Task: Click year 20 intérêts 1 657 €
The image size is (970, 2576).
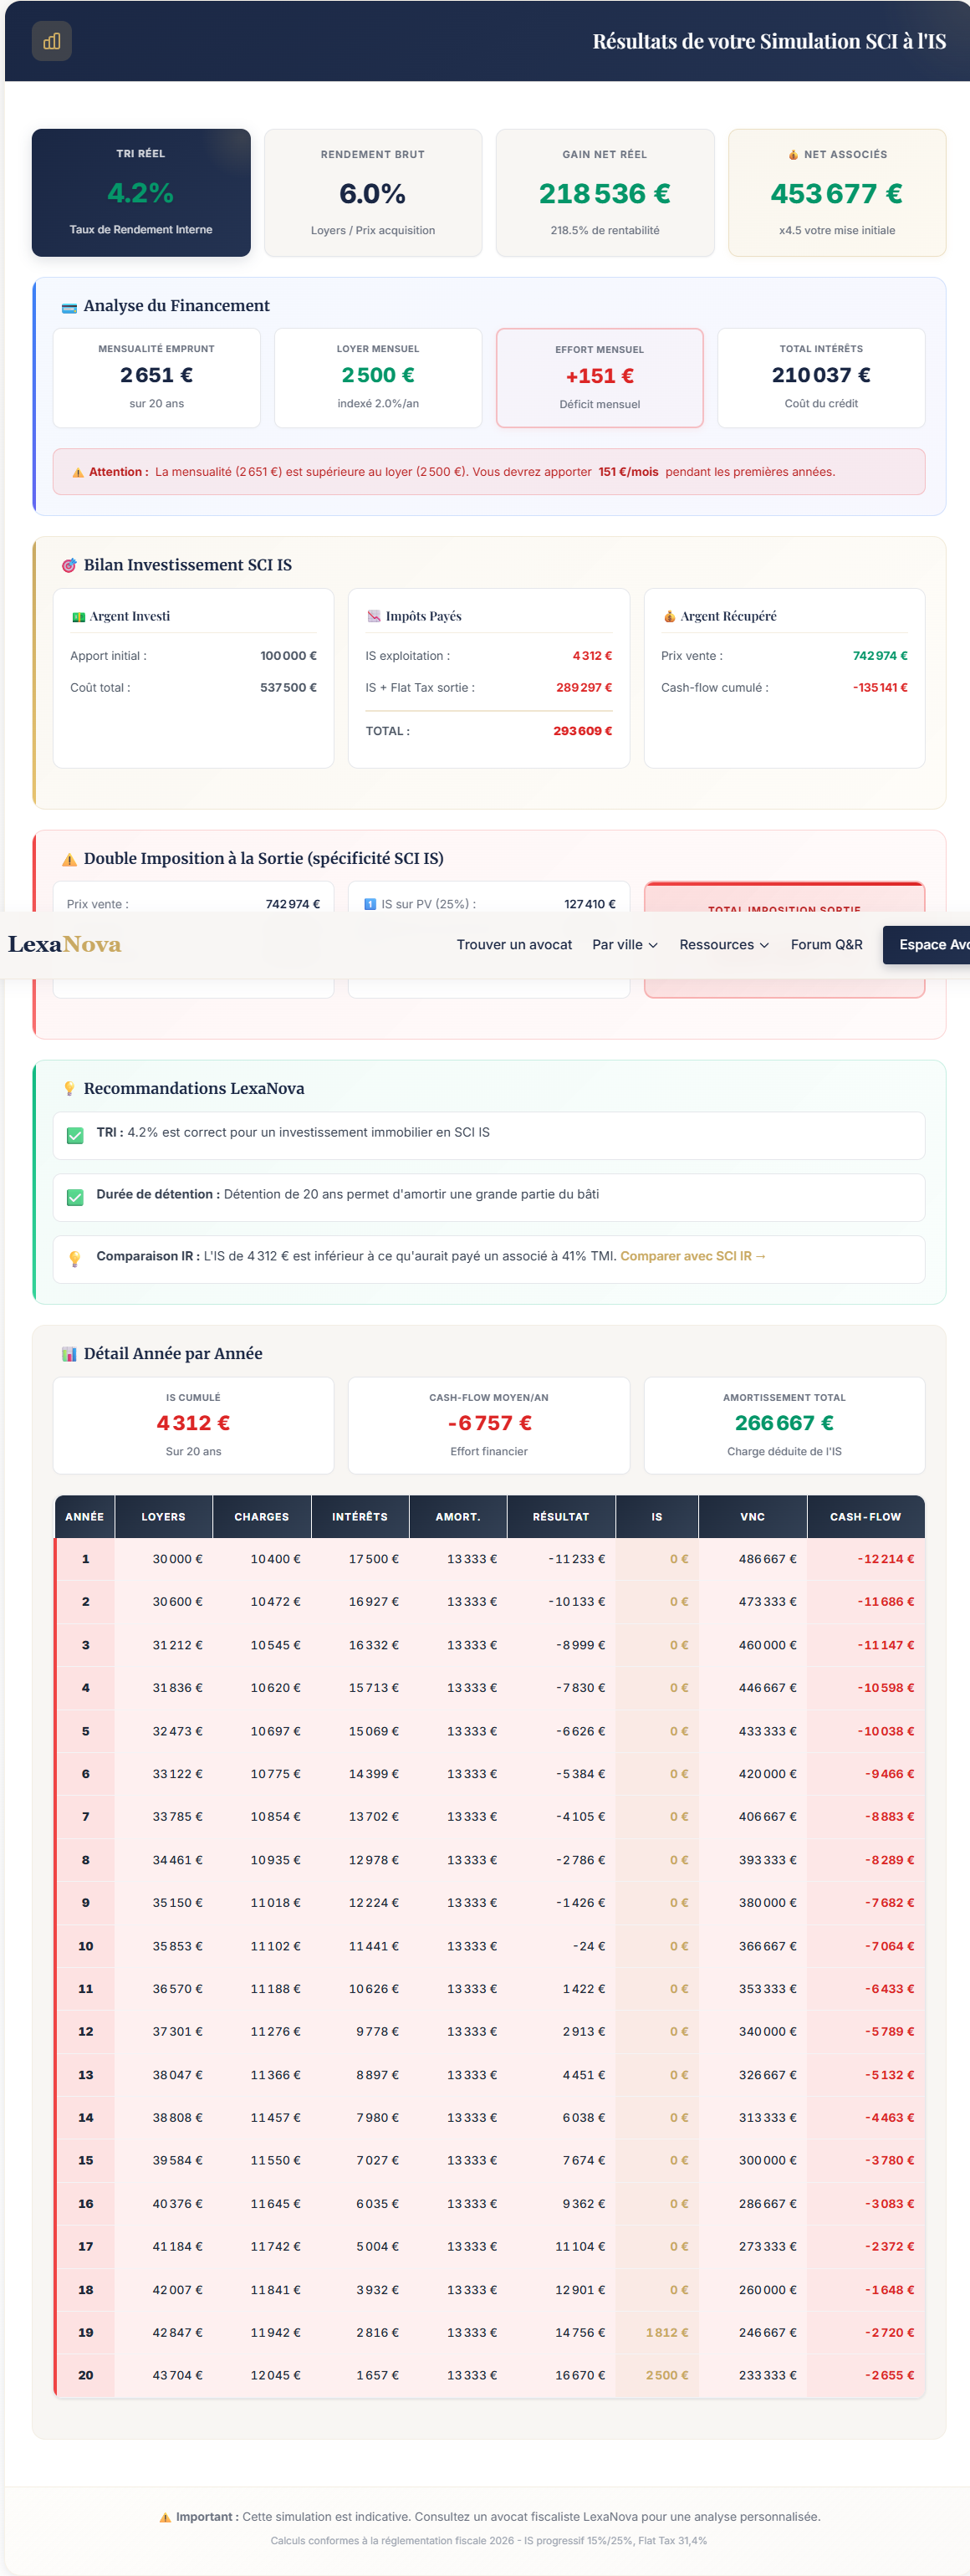Action: [x=378, y=2375]
